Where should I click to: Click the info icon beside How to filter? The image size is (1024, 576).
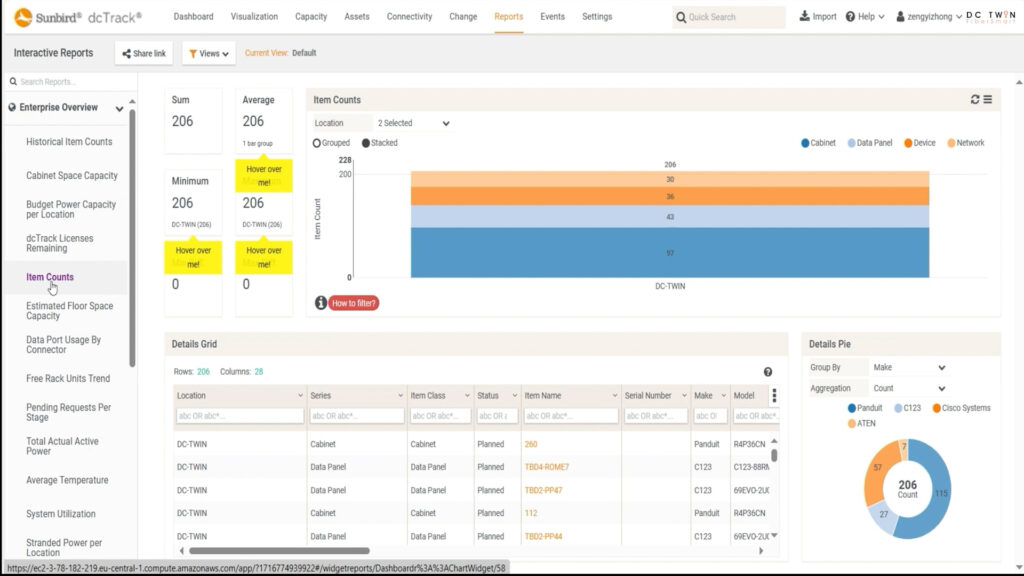pyautogui.click(x=321, y=303)
